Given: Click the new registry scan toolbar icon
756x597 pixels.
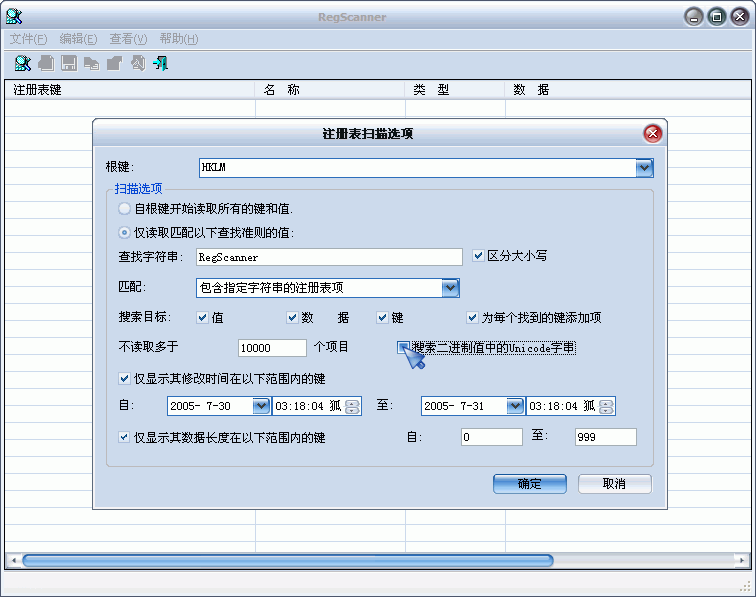Looking at the screenshot, I should click(x=23, y=63).
